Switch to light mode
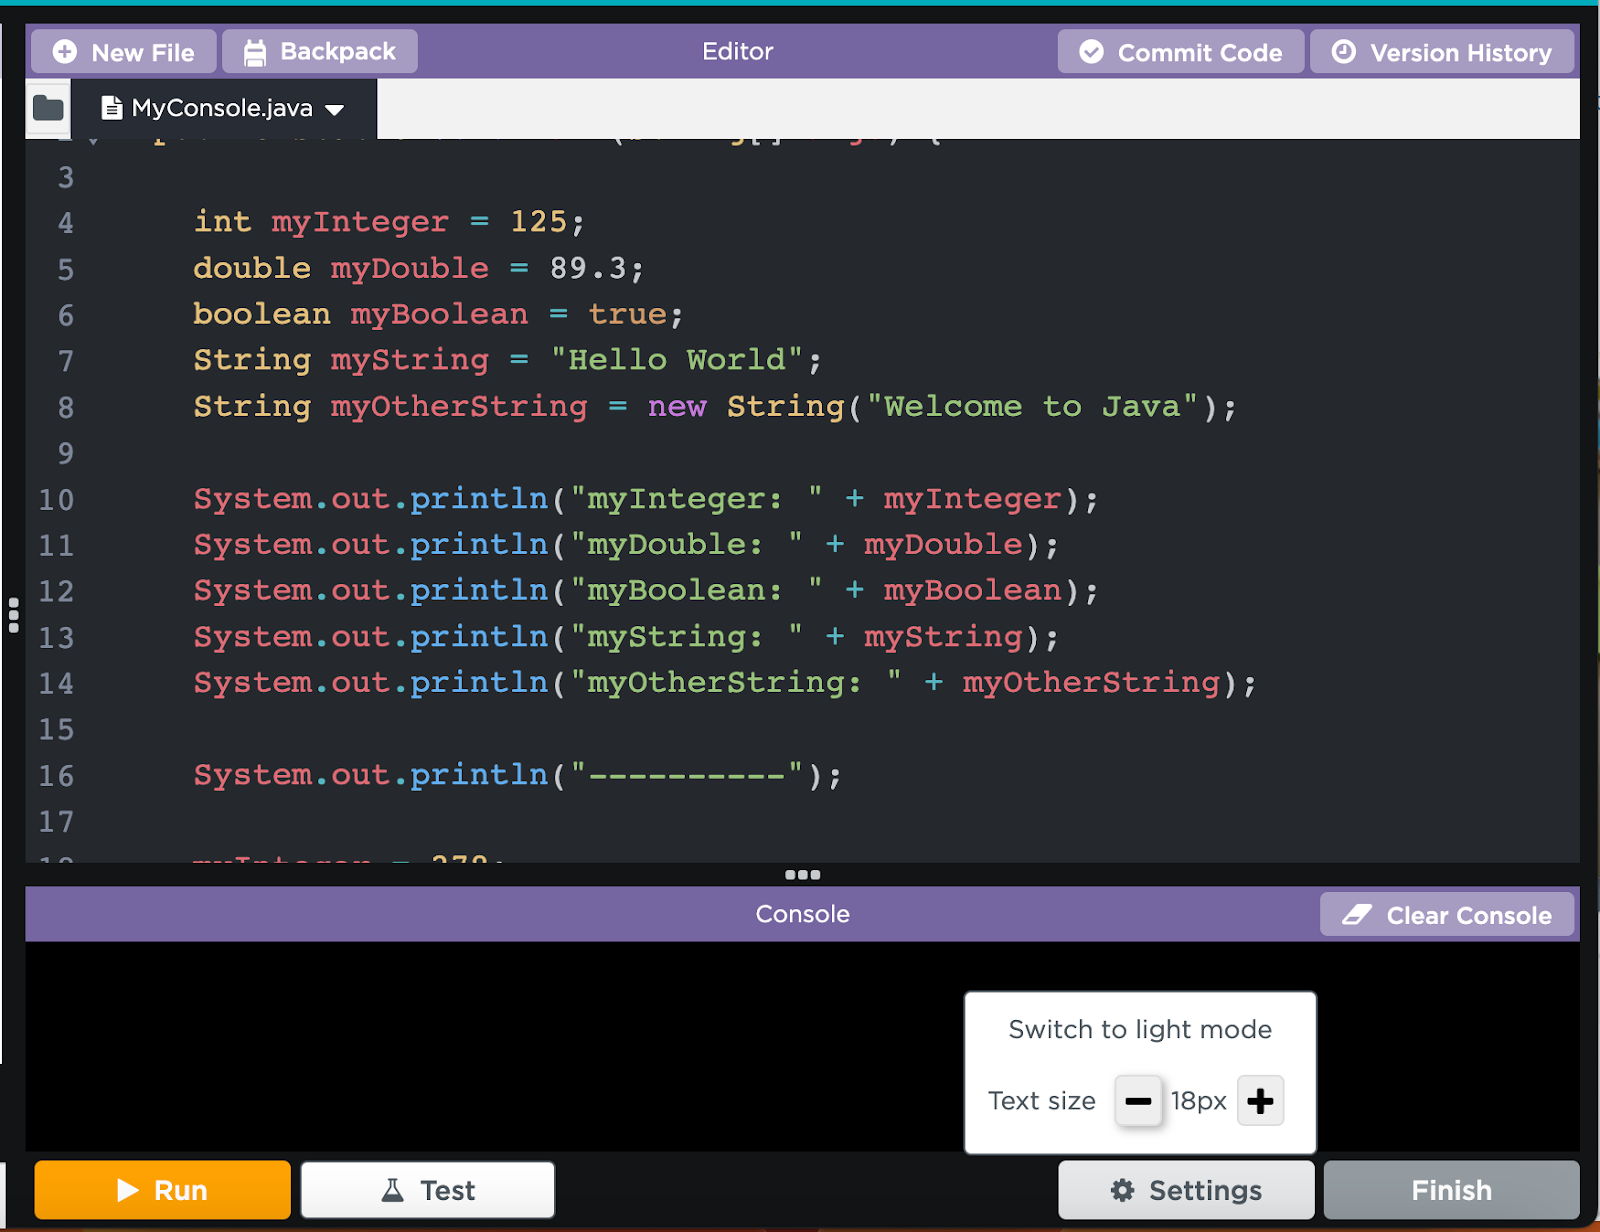 click(x=1140, y=1029)
